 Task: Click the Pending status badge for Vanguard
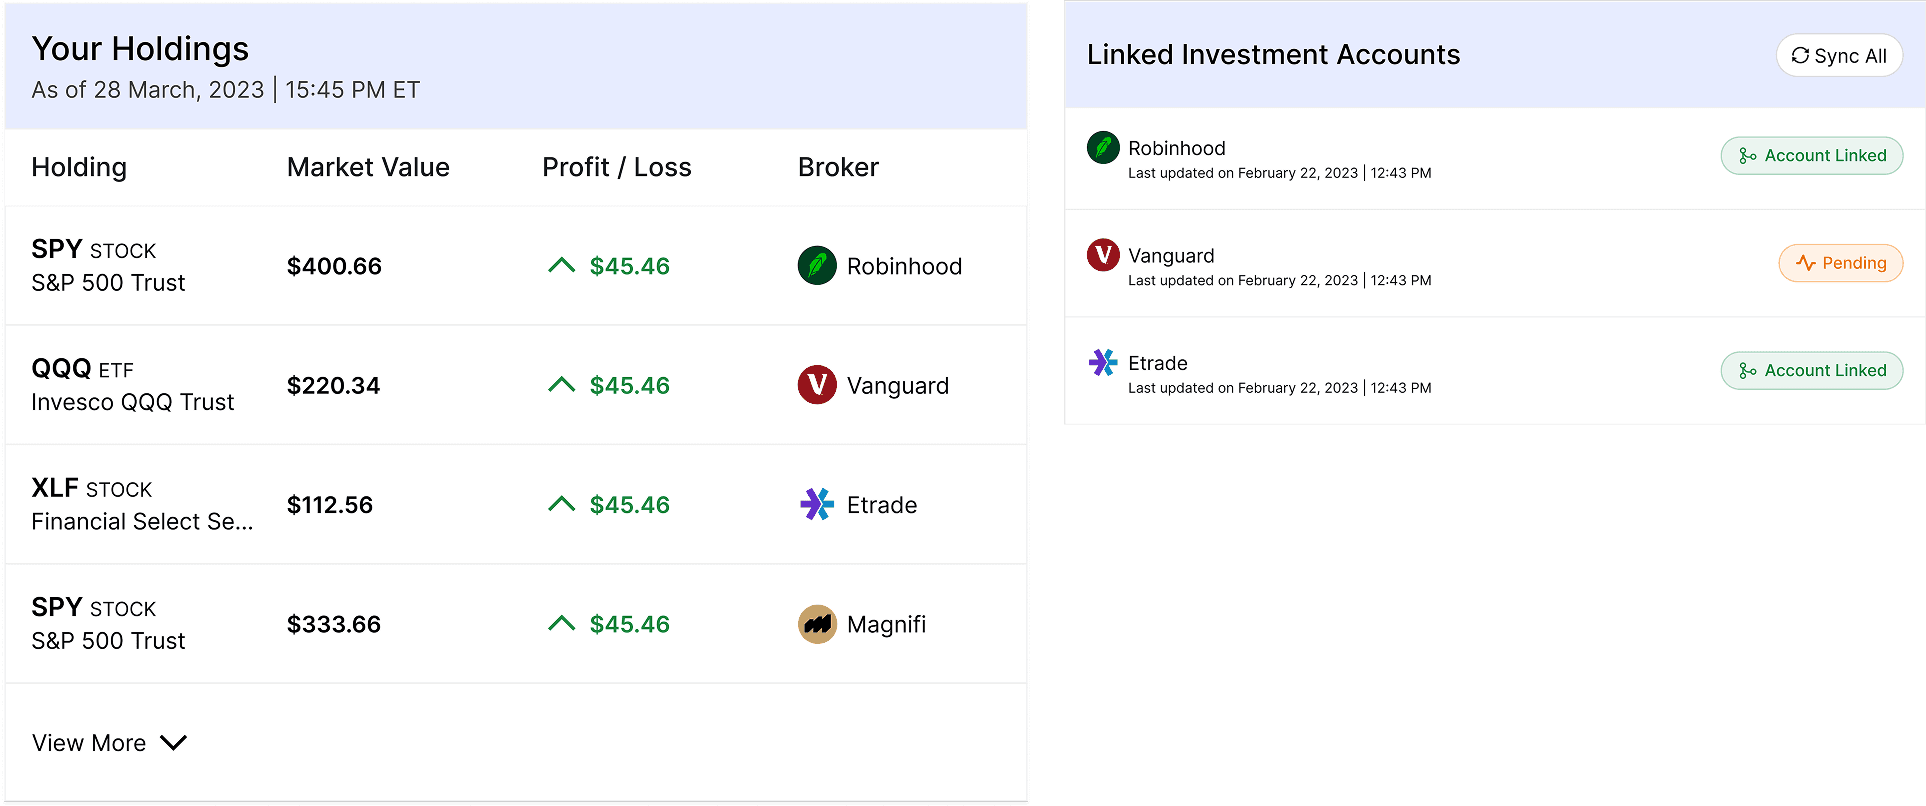coord(1841,263)
